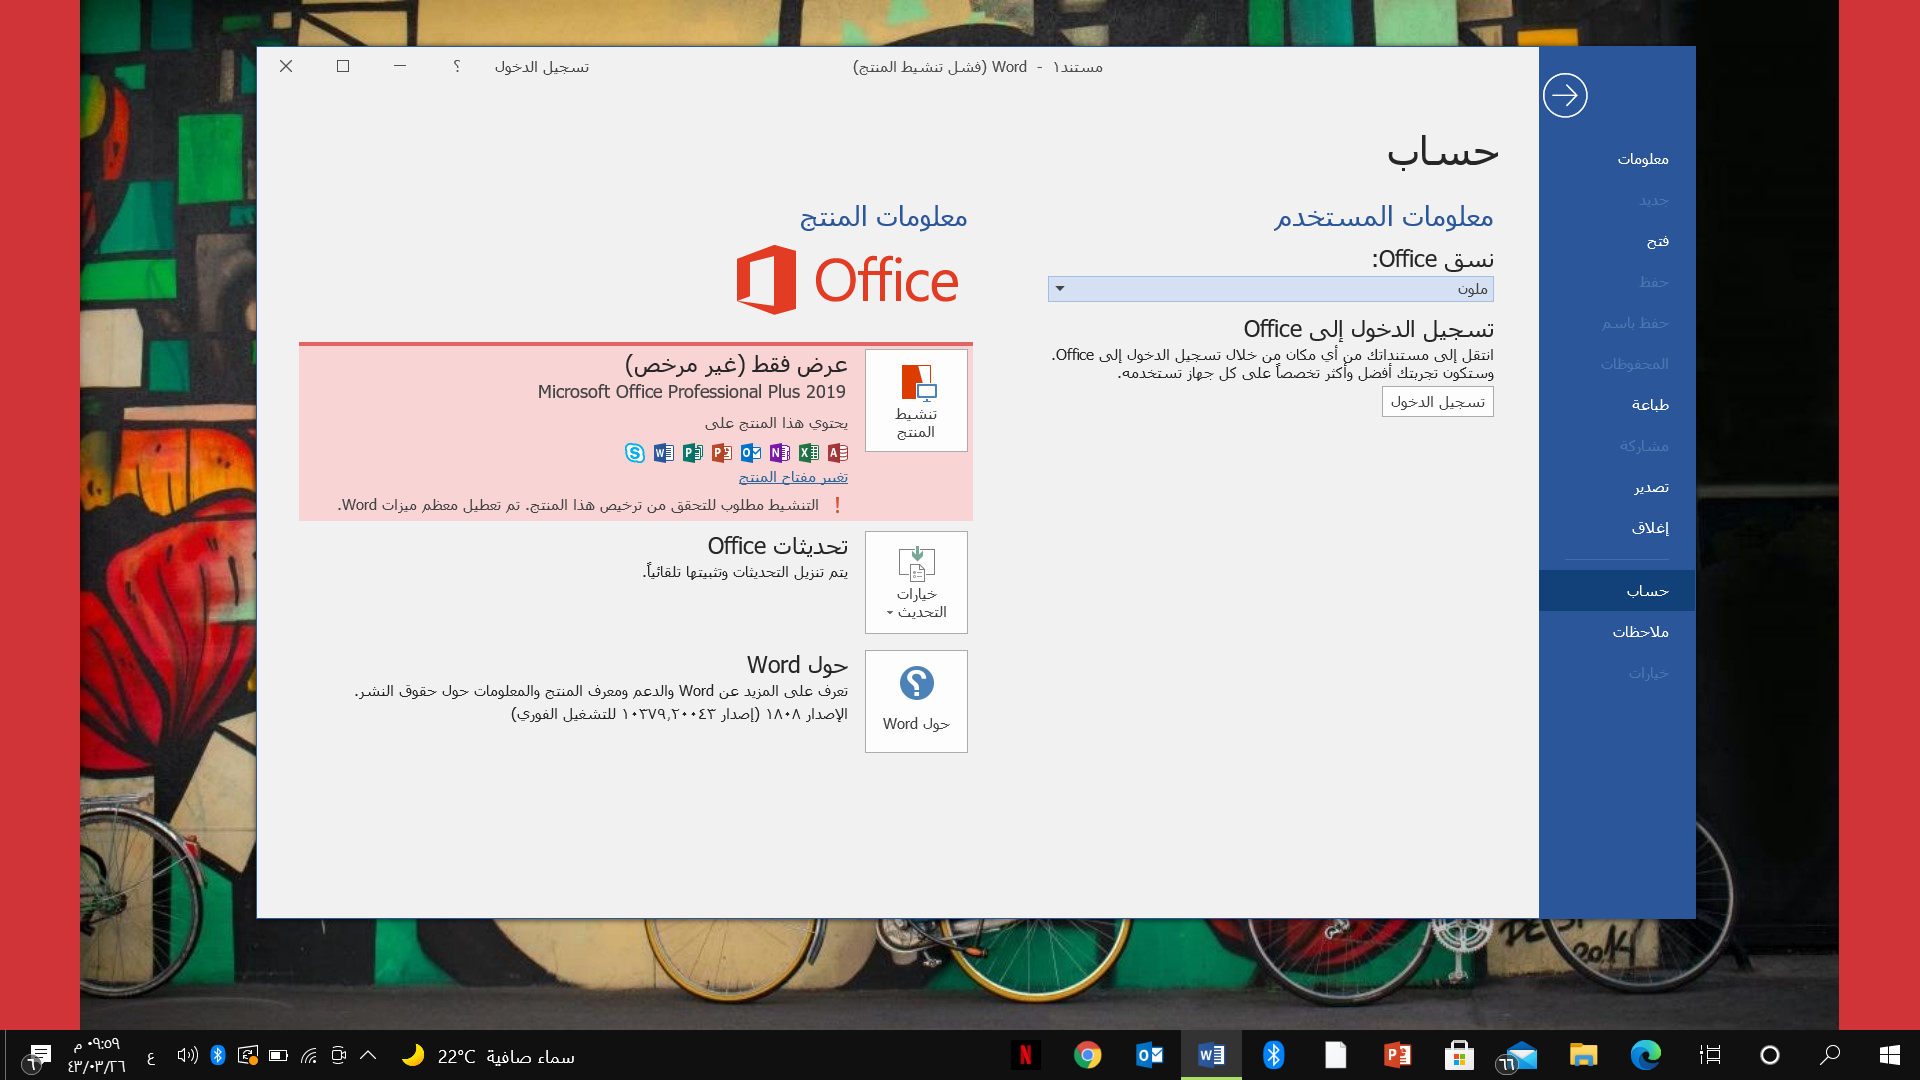Click the Change product key (تغيير مفتاح المنتج) link
This screenshot has height=1080, width=1920.
point(793,477)
